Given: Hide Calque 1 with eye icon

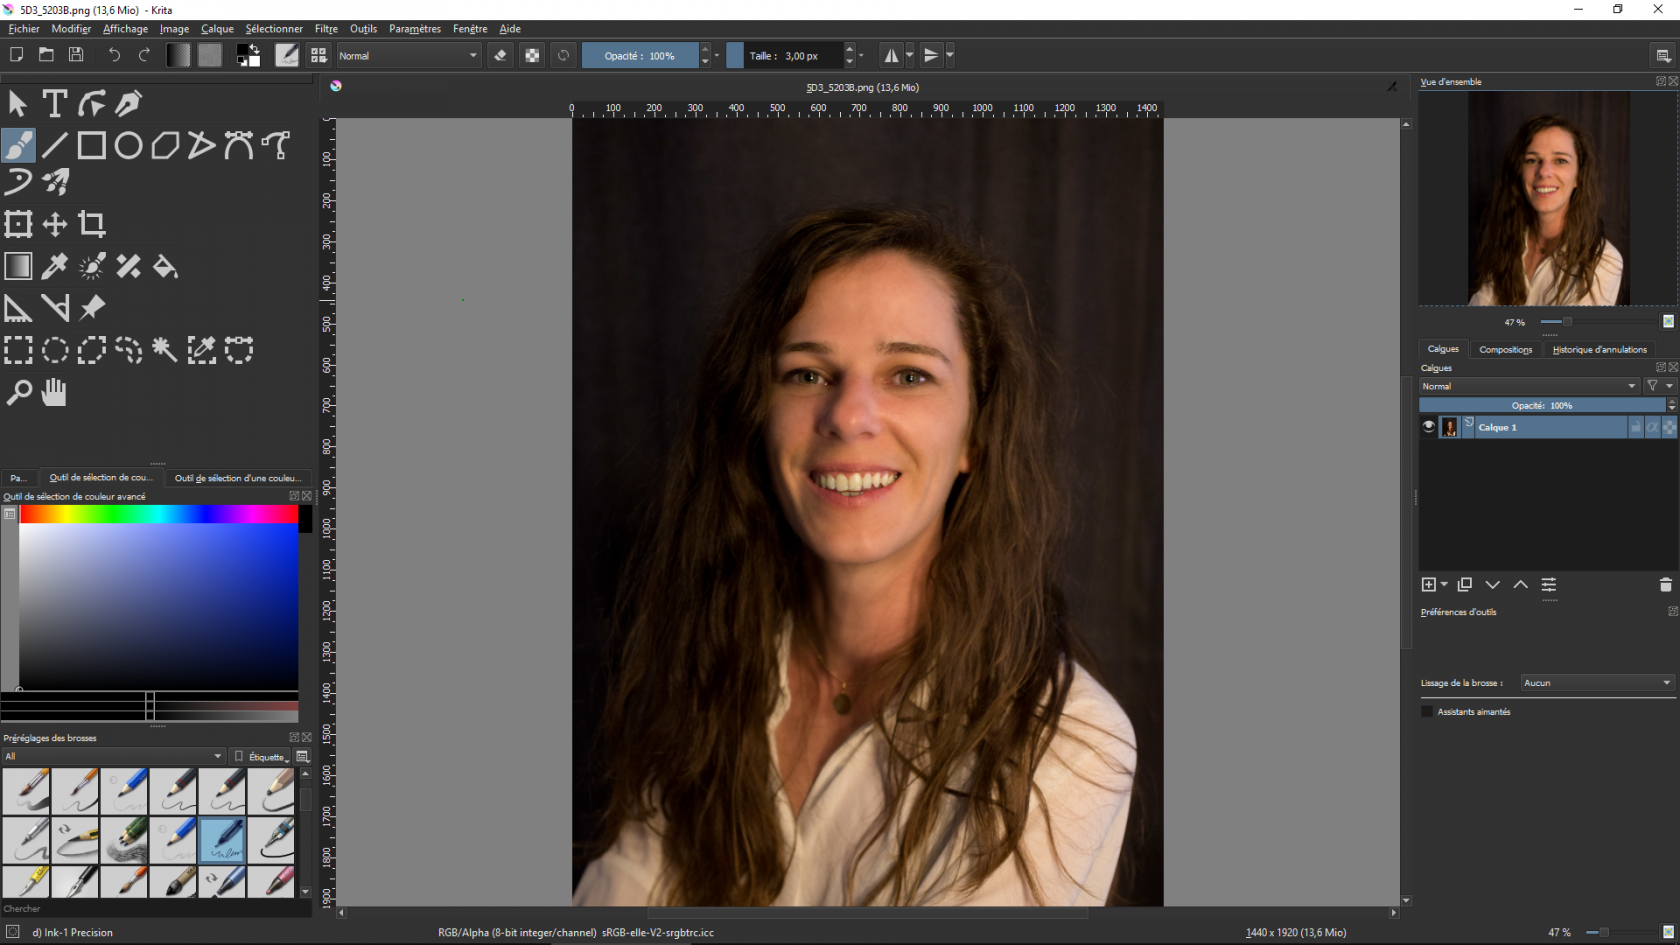Looking at the screenshot, I should [1429, 427].
